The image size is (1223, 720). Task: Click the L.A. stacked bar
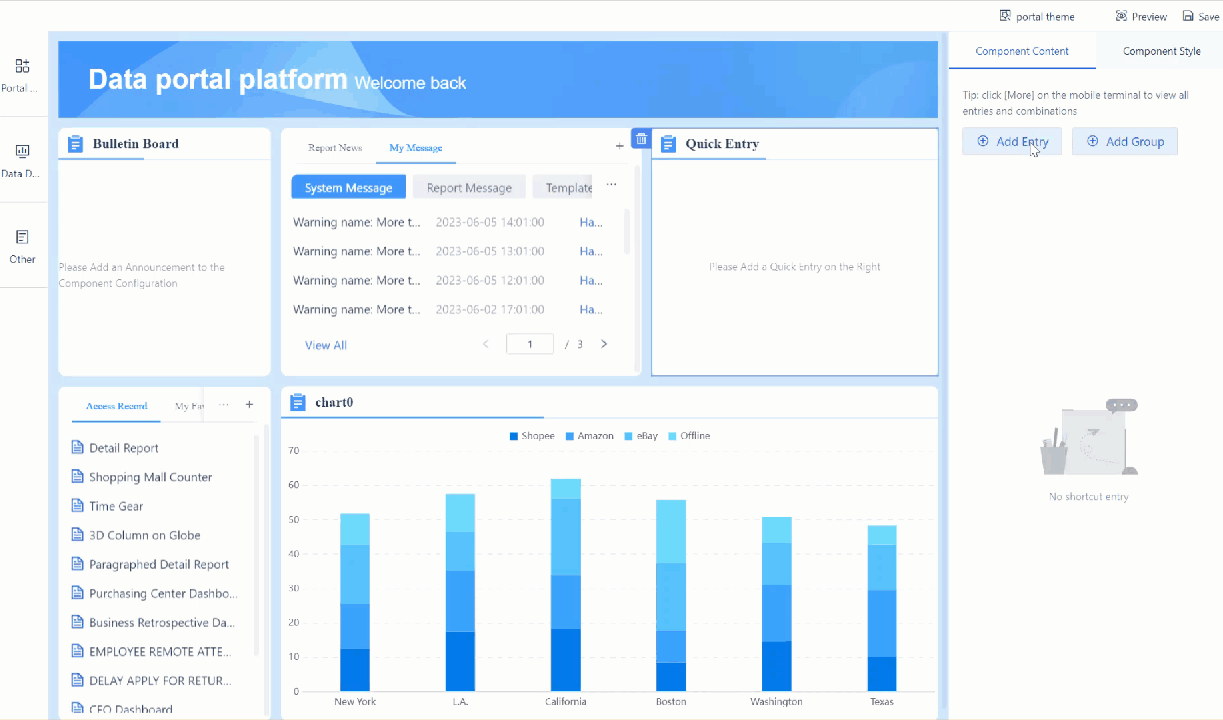point(460,592)
